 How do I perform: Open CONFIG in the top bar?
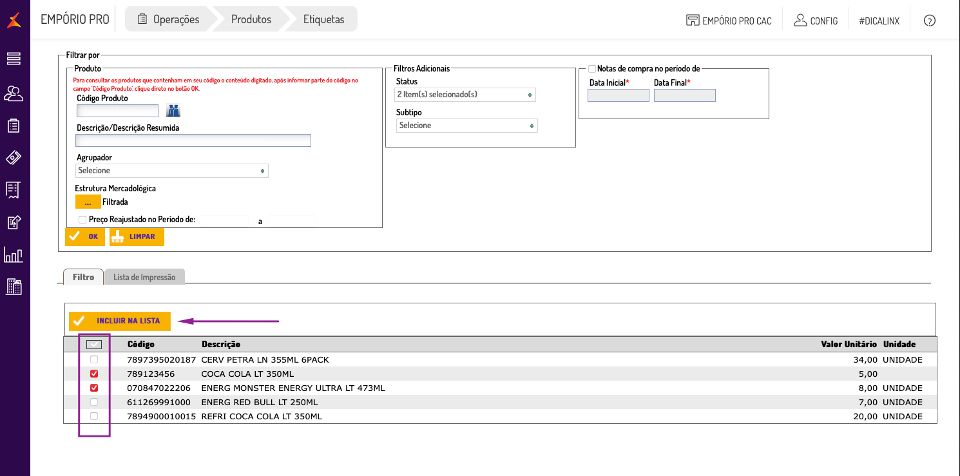[823, 20]
